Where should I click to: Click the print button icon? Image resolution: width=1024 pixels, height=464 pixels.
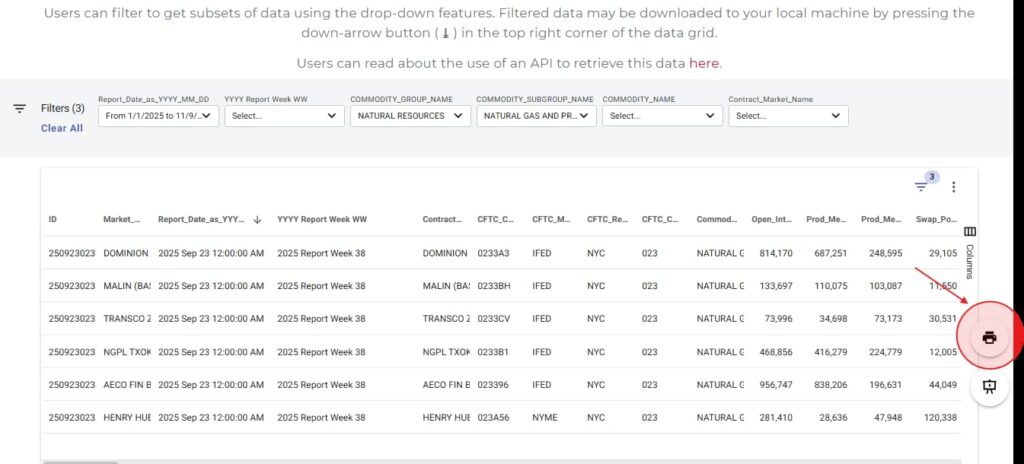click(x=989, y=338)
